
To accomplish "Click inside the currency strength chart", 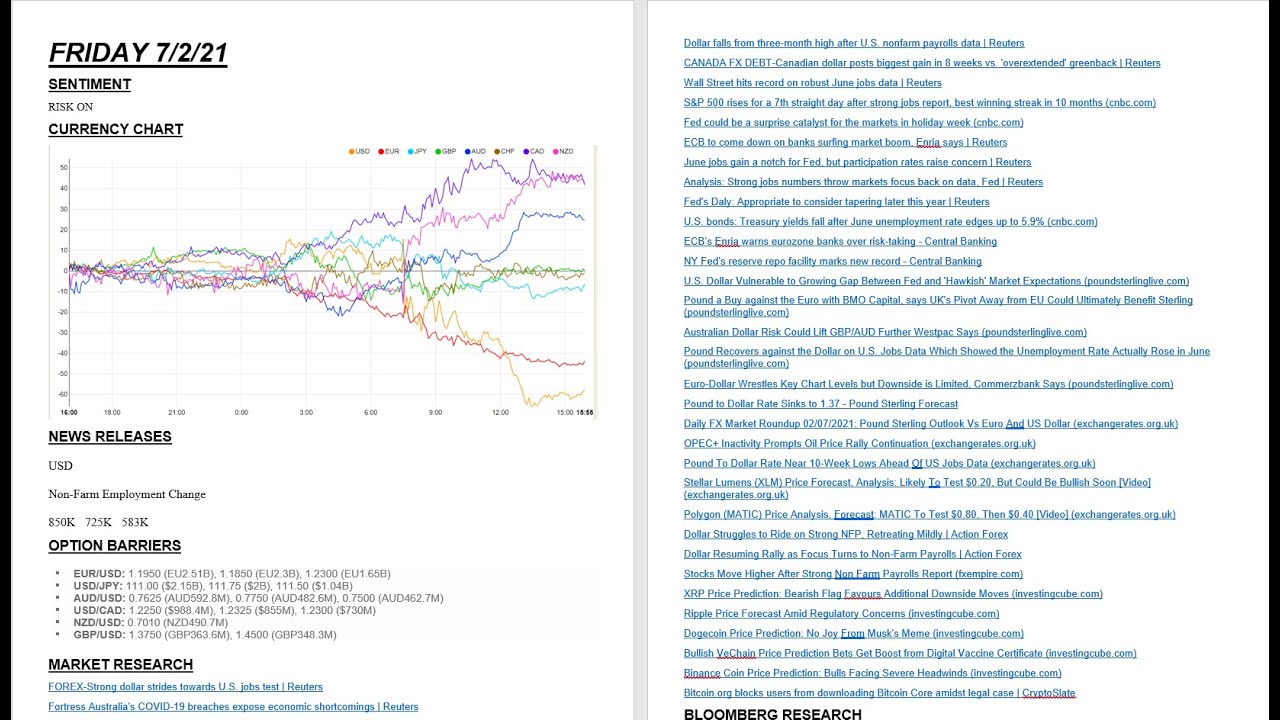I will [322, 282].
